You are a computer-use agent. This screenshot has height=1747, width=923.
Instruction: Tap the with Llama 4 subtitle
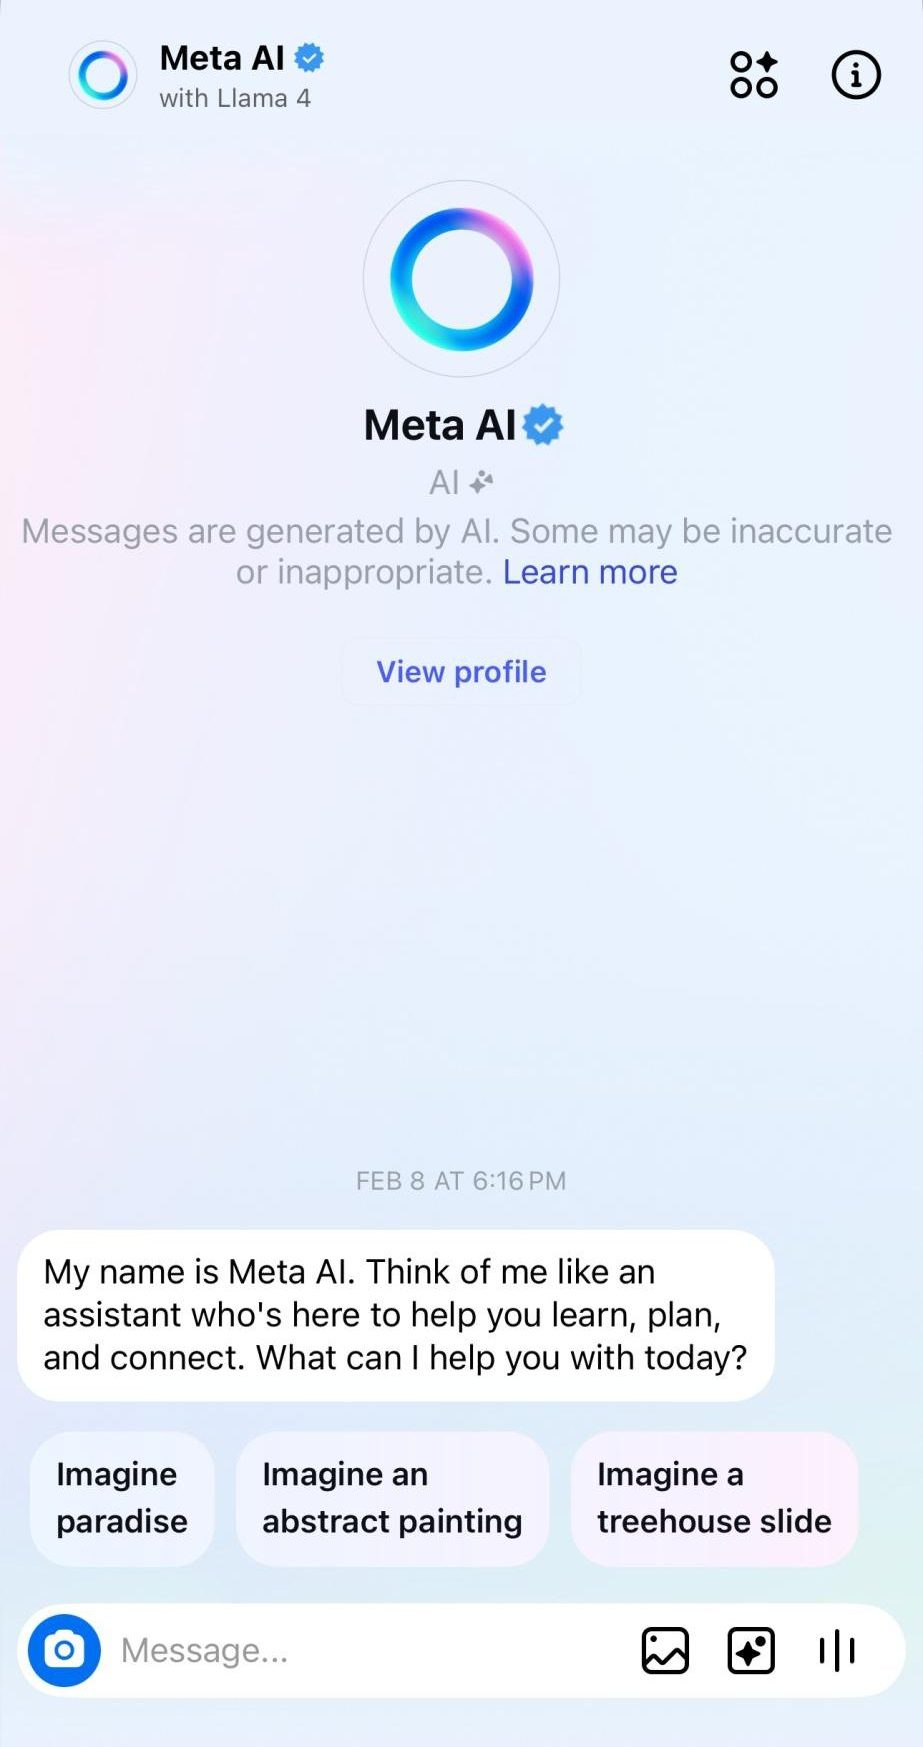[235, 98]
